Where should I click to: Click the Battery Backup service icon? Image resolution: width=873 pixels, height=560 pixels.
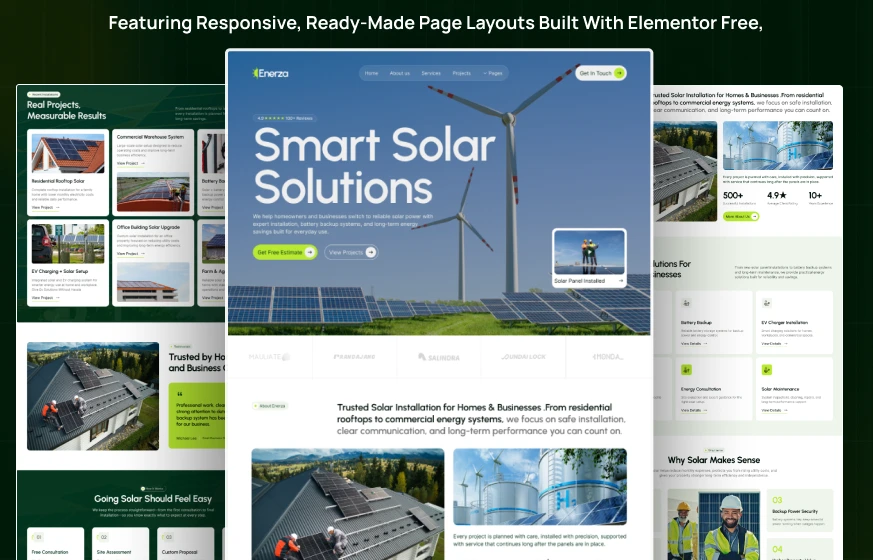(686, 303)
